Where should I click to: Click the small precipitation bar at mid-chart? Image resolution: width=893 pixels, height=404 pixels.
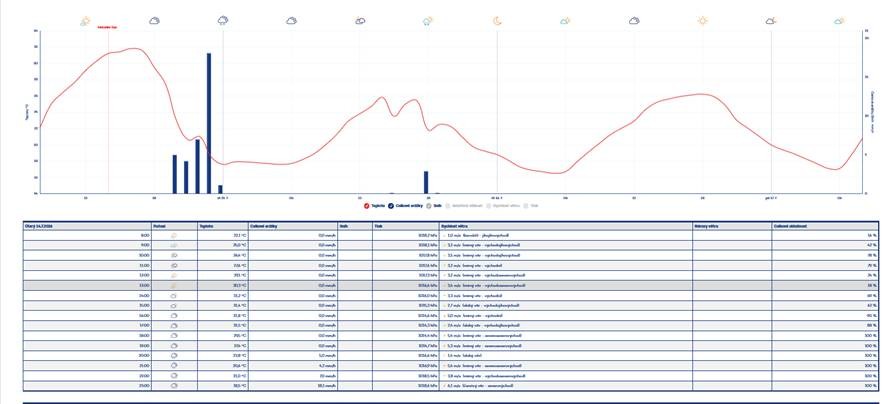pos(426,182)
